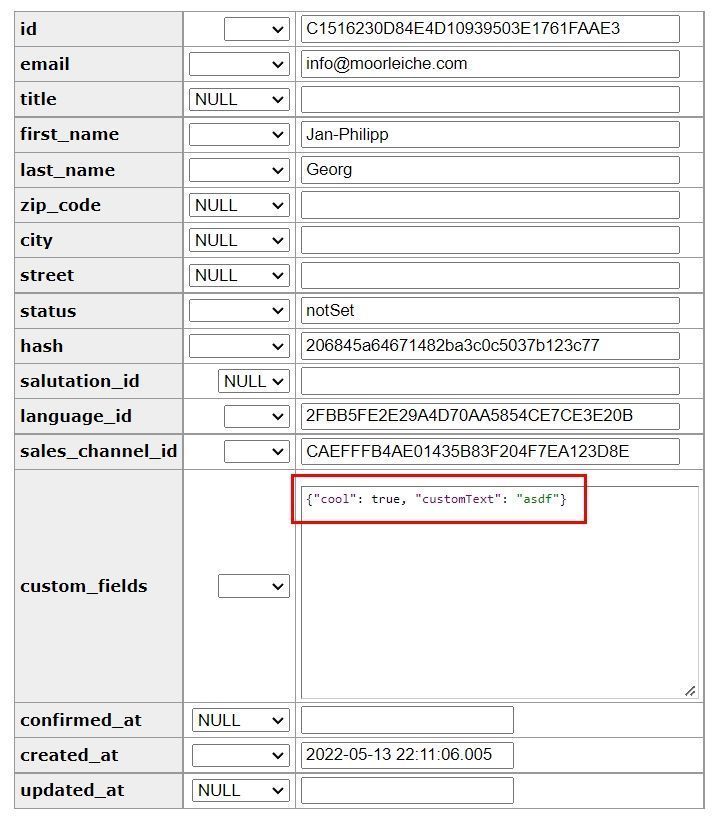This screenshot has height=818, width=715.
Task: Click the status field showing notSet
Action: pos(489,311)
